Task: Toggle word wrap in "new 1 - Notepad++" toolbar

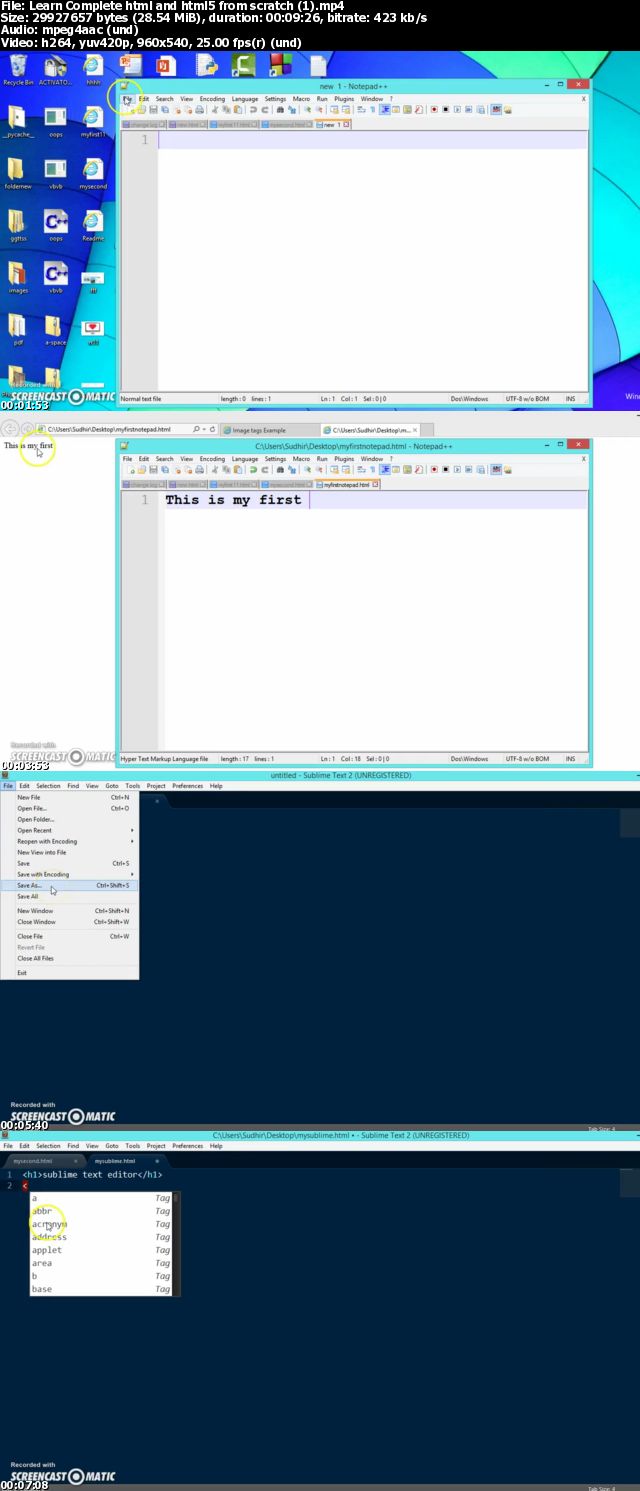Action: click(359, 108)
